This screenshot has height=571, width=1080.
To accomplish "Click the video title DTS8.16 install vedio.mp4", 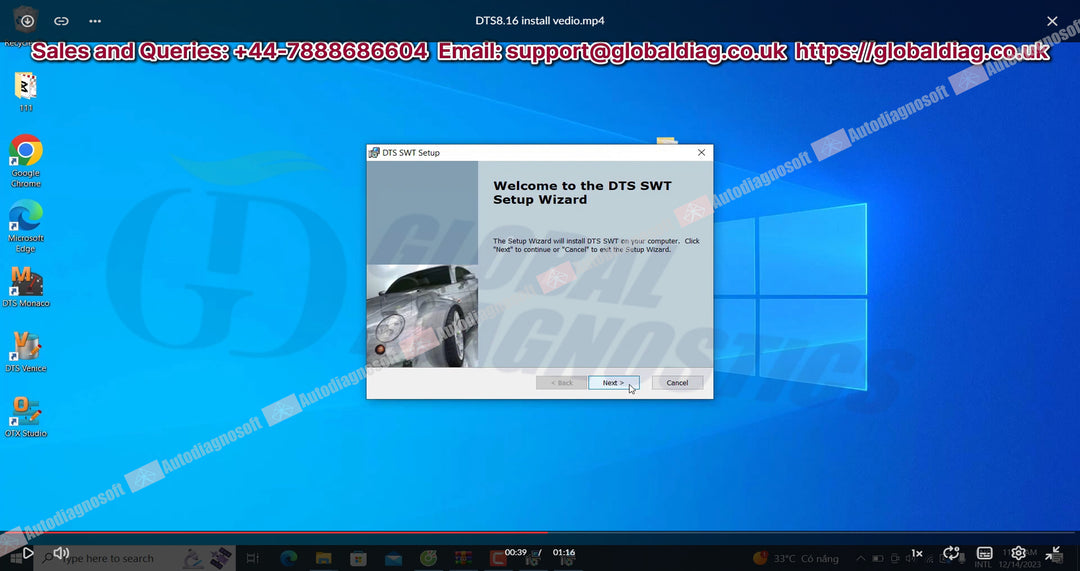I will click(540, 21).
